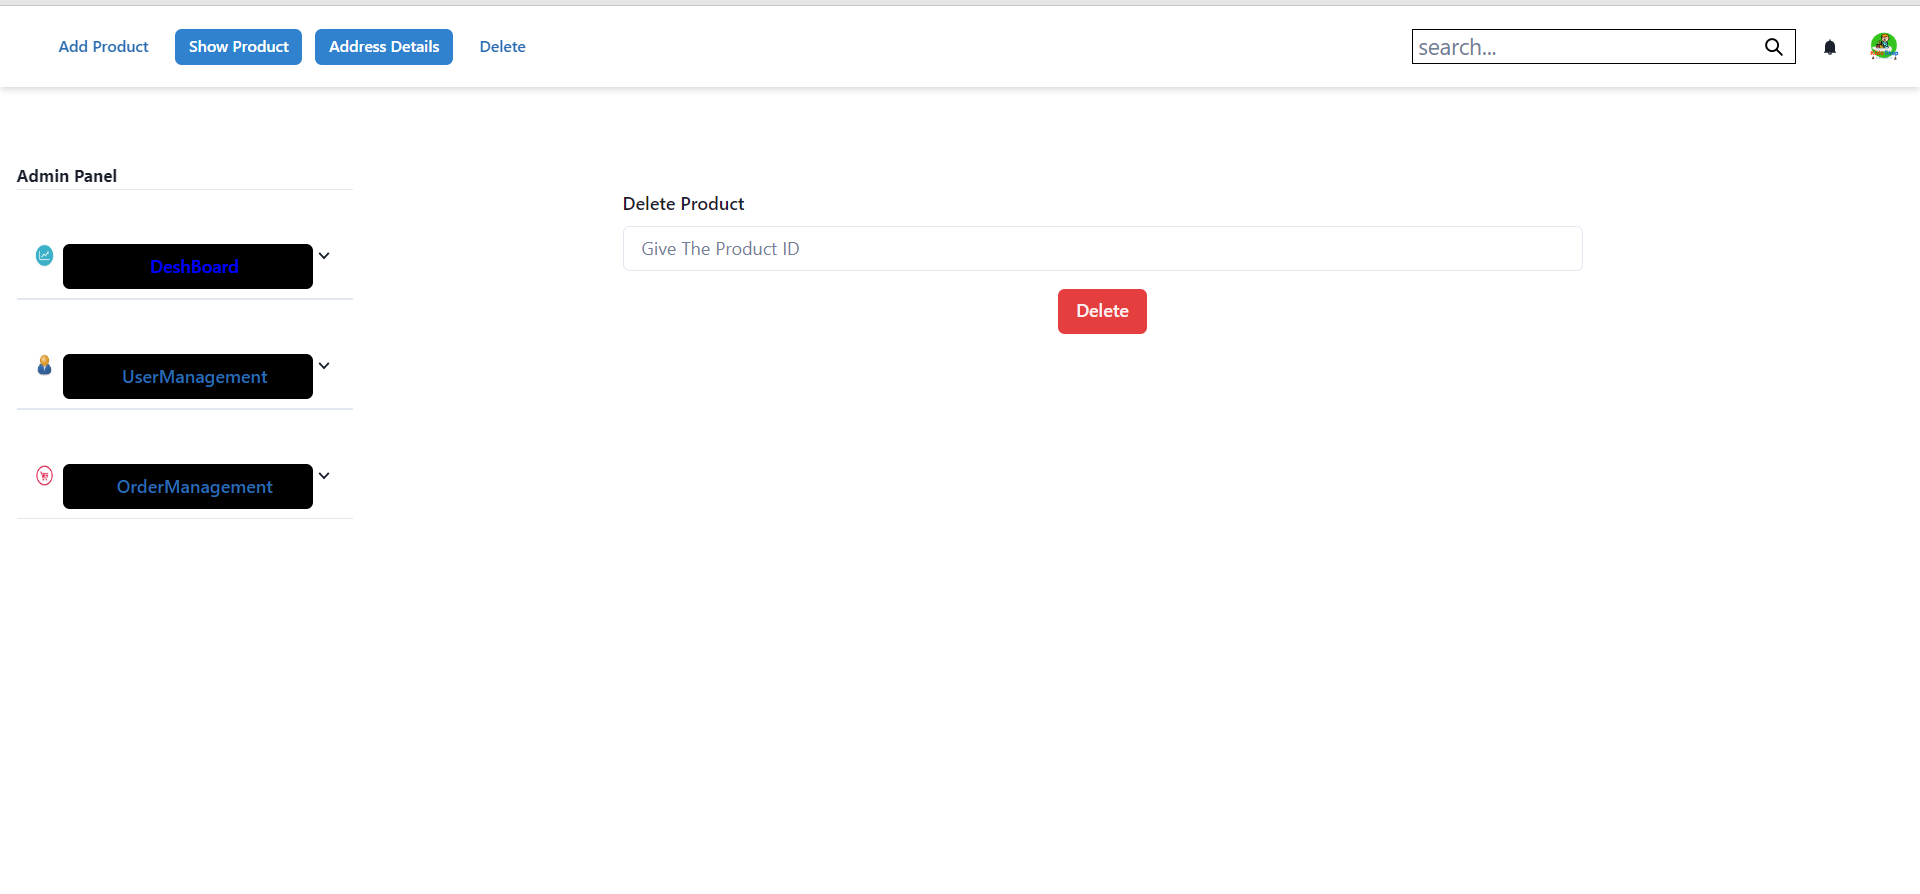
Task: Click the Admin Panel heading
Action: click(x=67, y=176)
